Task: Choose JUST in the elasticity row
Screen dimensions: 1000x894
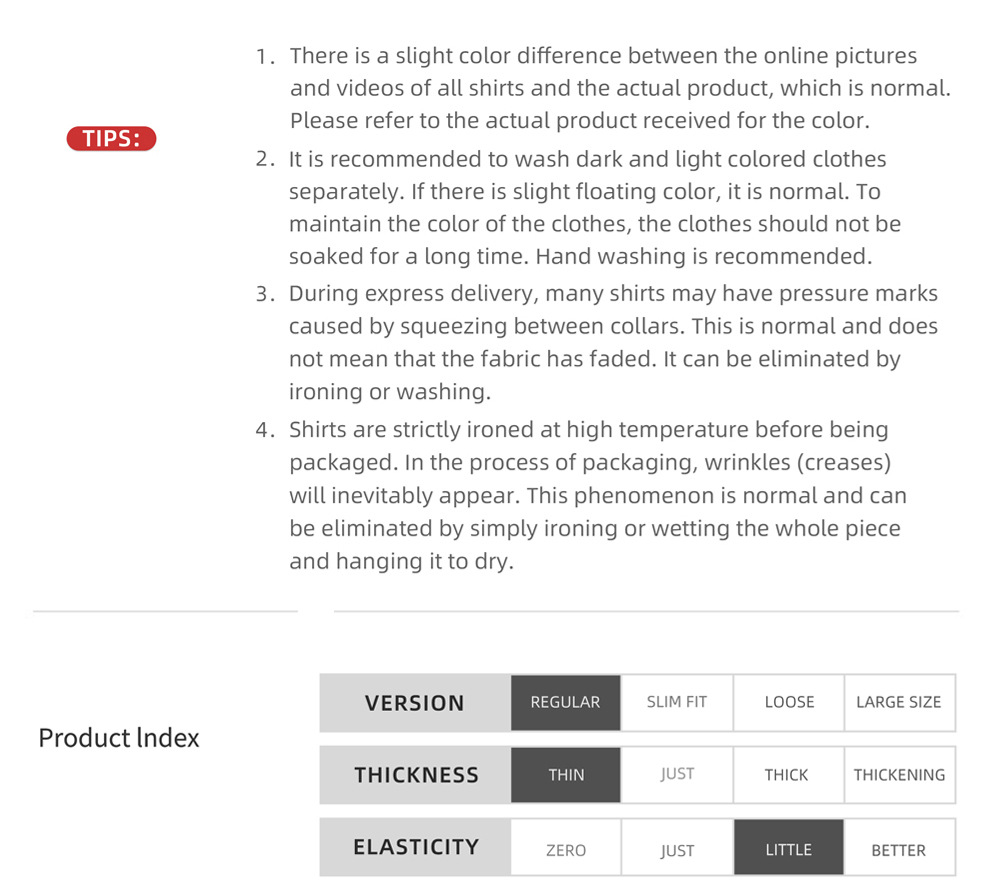Action: pos(677,847)
